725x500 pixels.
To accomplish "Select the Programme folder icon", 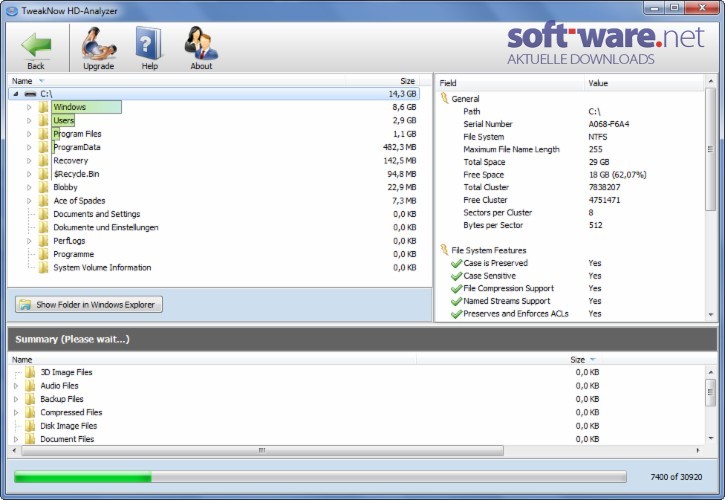I will [x=43, y=254].
